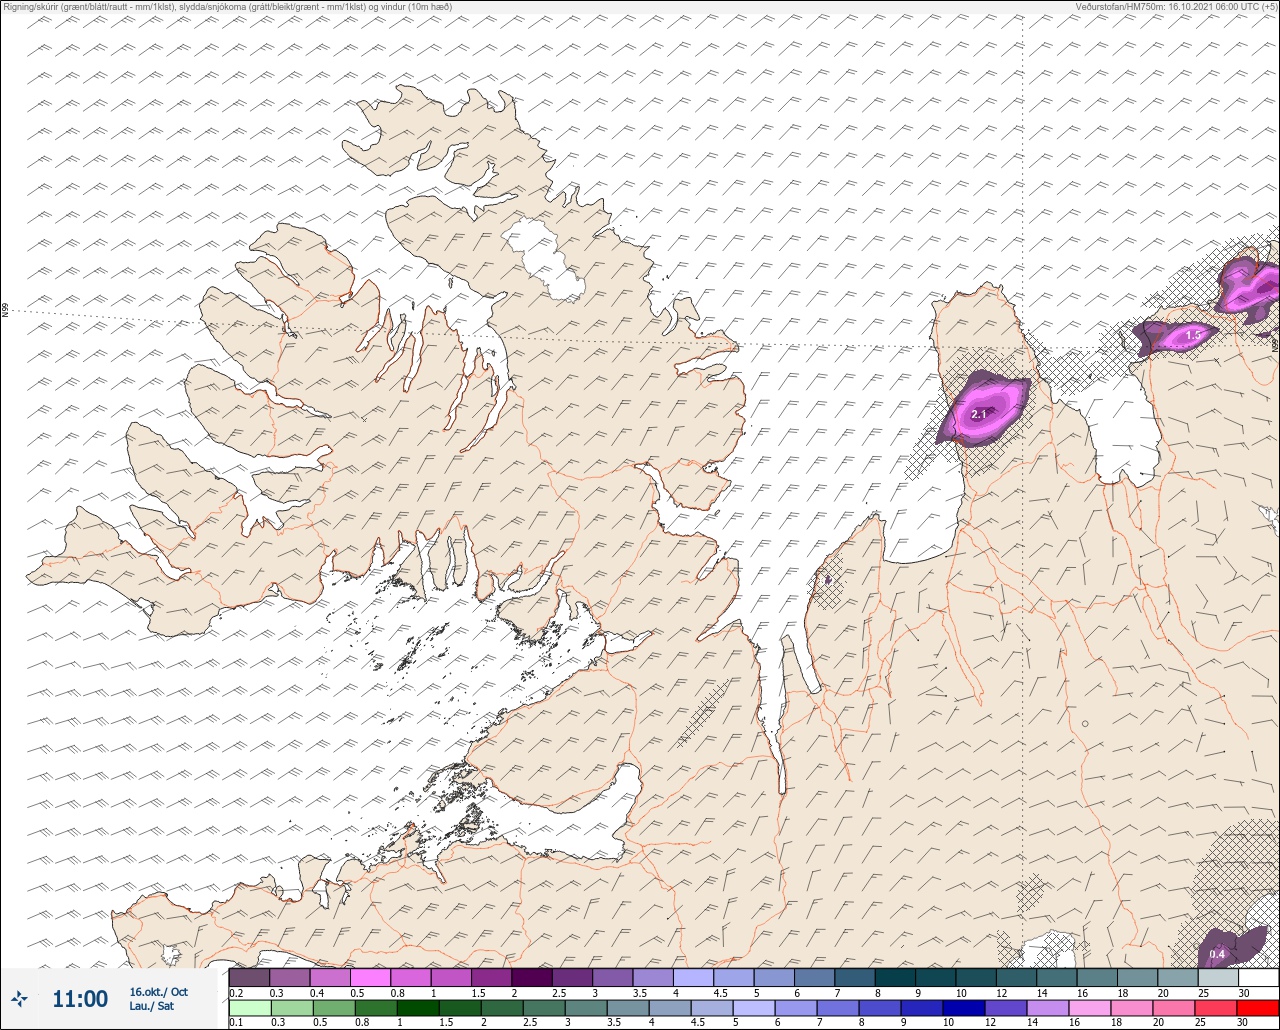Click the 1.5 snowfall value label
The width and height of the screenshot is (1280, 1030).
point(1192,337)
